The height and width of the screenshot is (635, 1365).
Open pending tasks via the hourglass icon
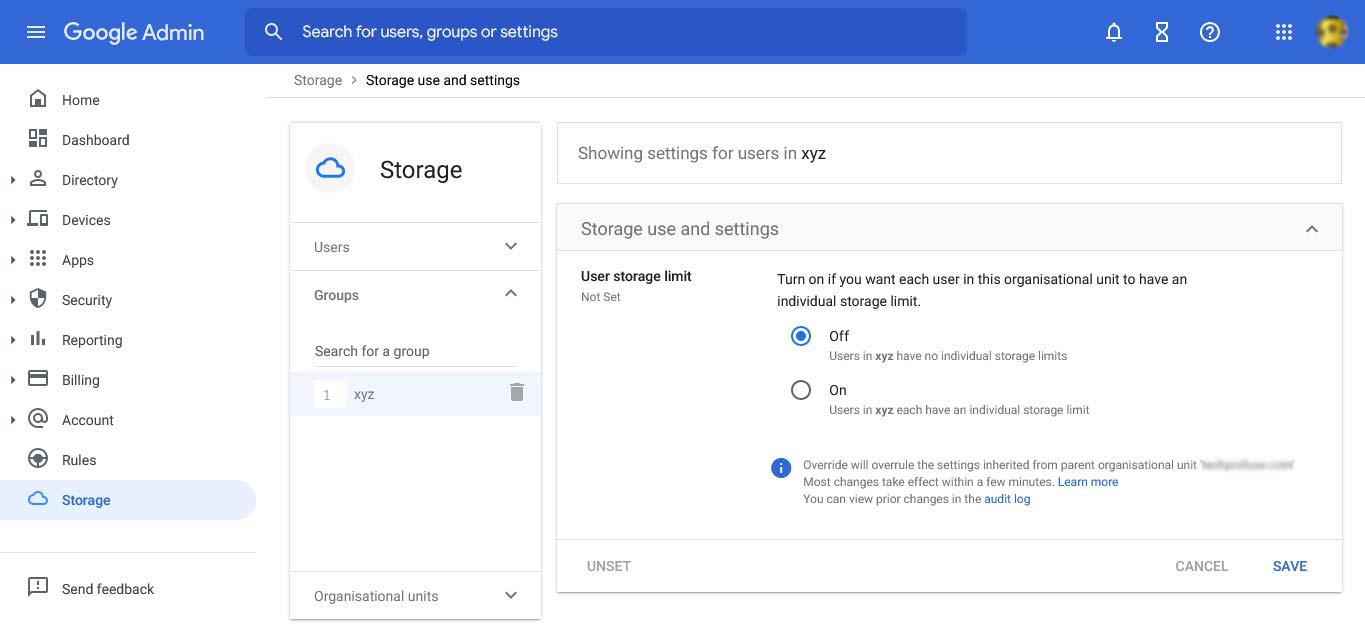click(1161, 31)
